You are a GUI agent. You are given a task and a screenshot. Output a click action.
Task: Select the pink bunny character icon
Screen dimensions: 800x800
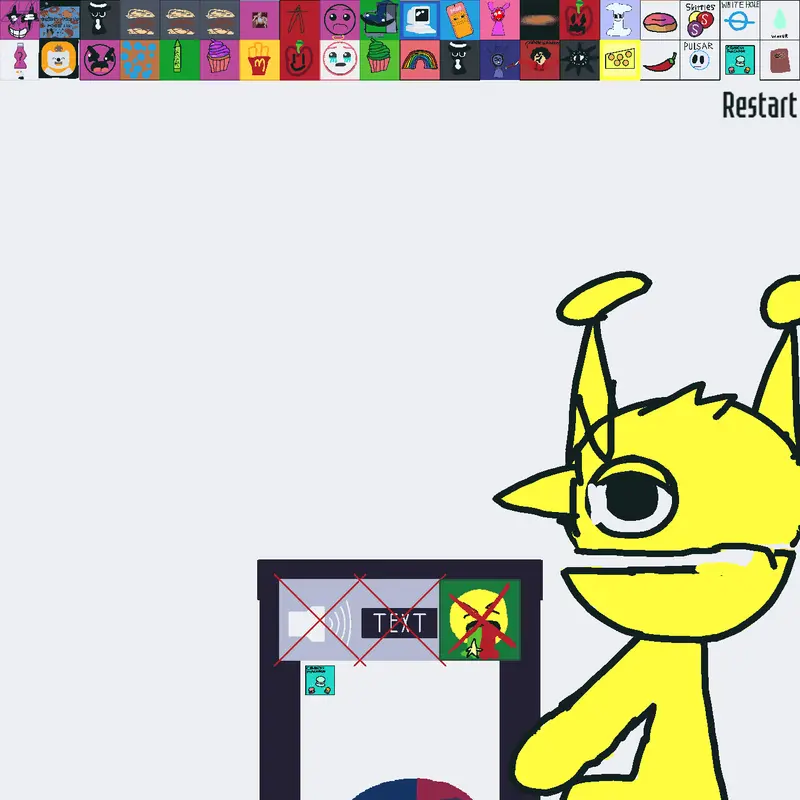(499, 20)
